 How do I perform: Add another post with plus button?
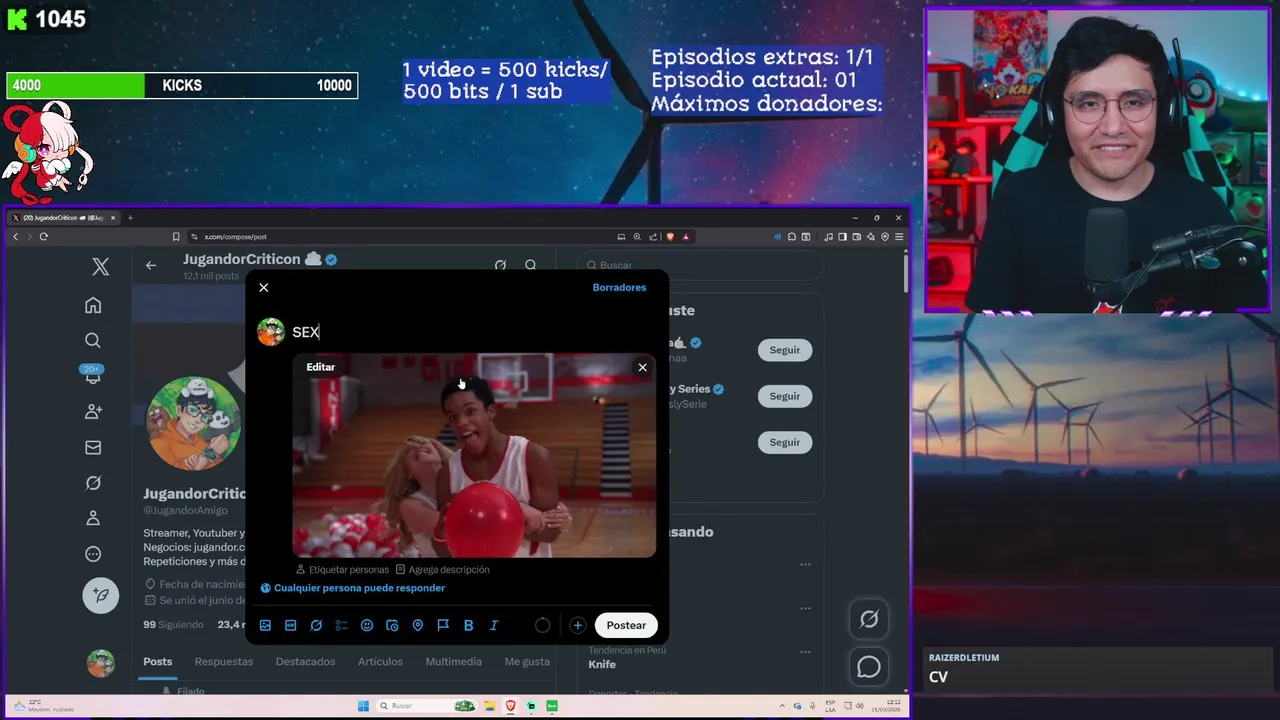click(577, 625)
